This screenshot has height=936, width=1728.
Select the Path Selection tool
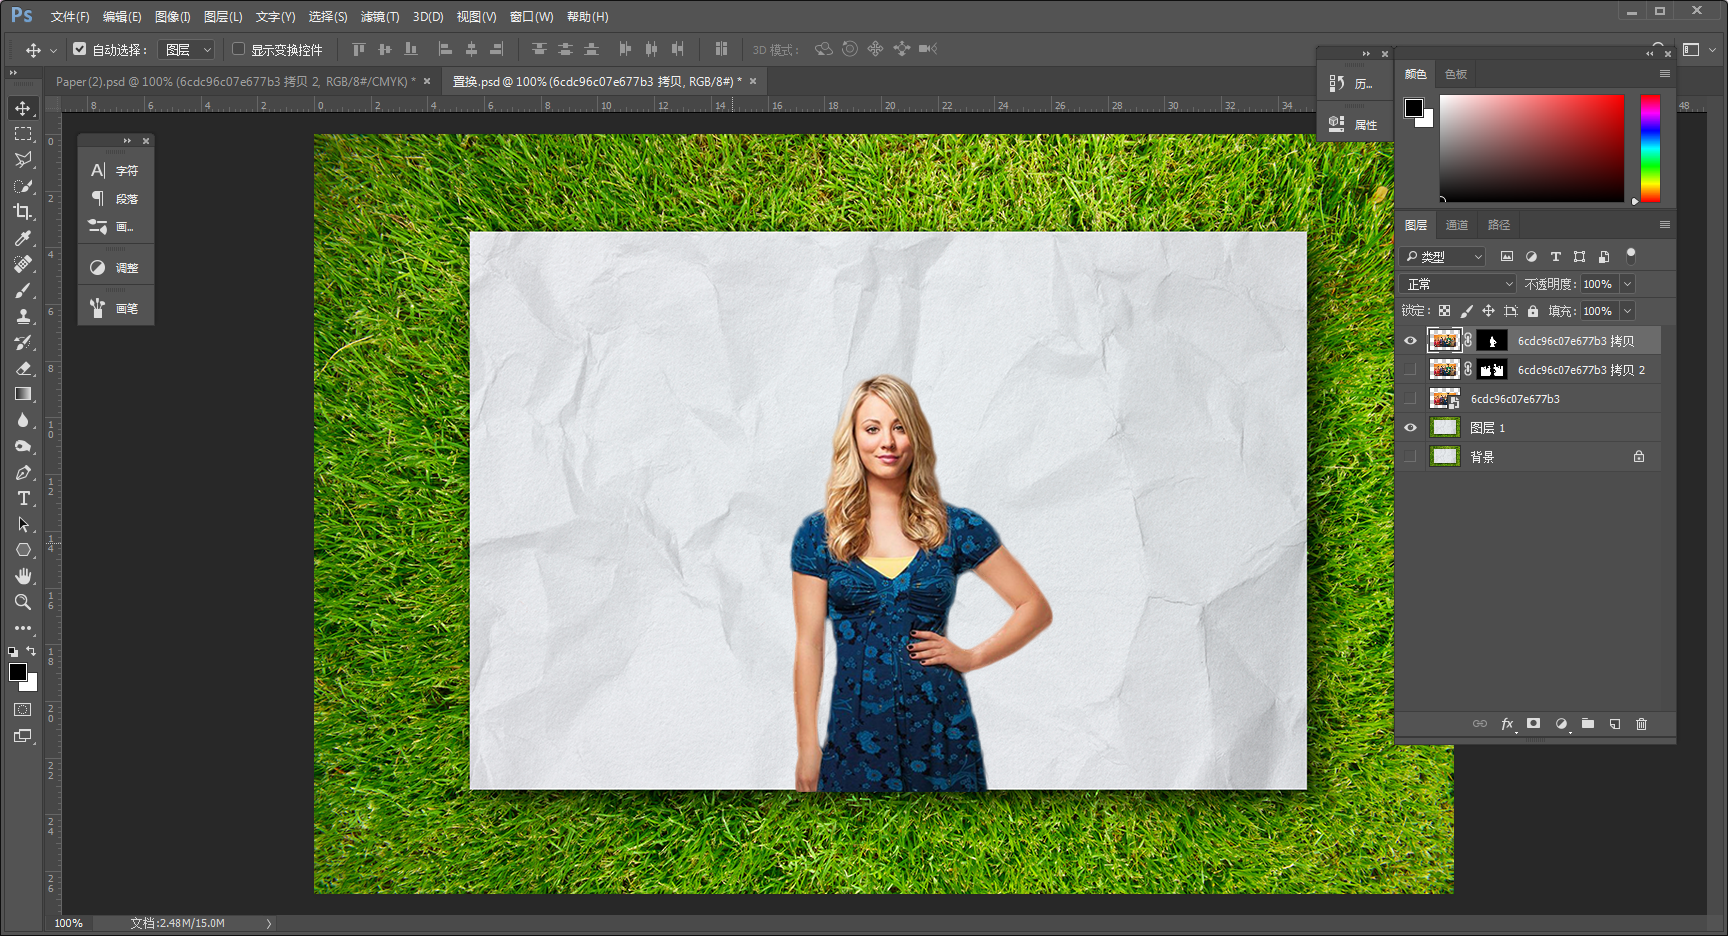tap(23, 524)
